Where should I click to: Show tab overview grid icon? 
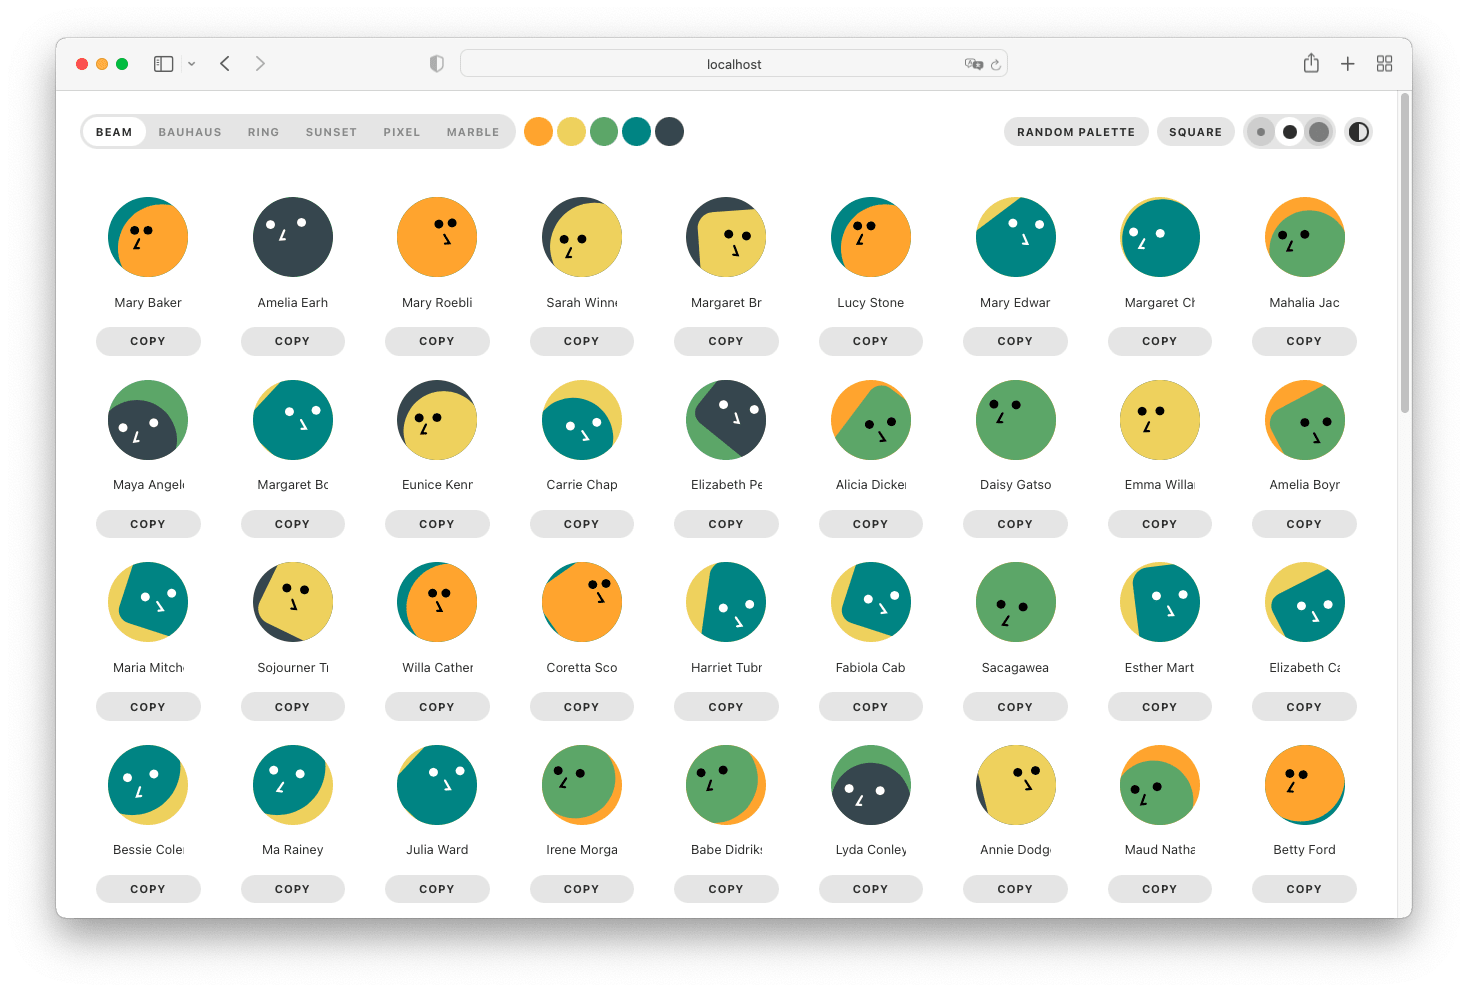[x=1385, y=64]
